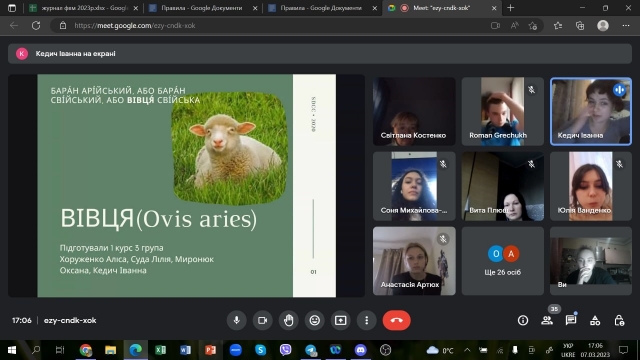The image size is (640, 360).
Task: Click the 'Кедич Іванна на екрані' banner
Action: coord(320,53)
